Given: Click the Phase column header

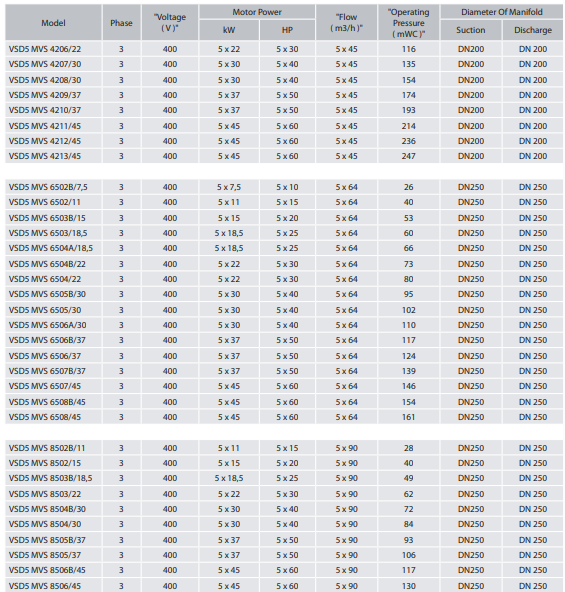Looking at the screenshot, I should (x=121, y=23).
